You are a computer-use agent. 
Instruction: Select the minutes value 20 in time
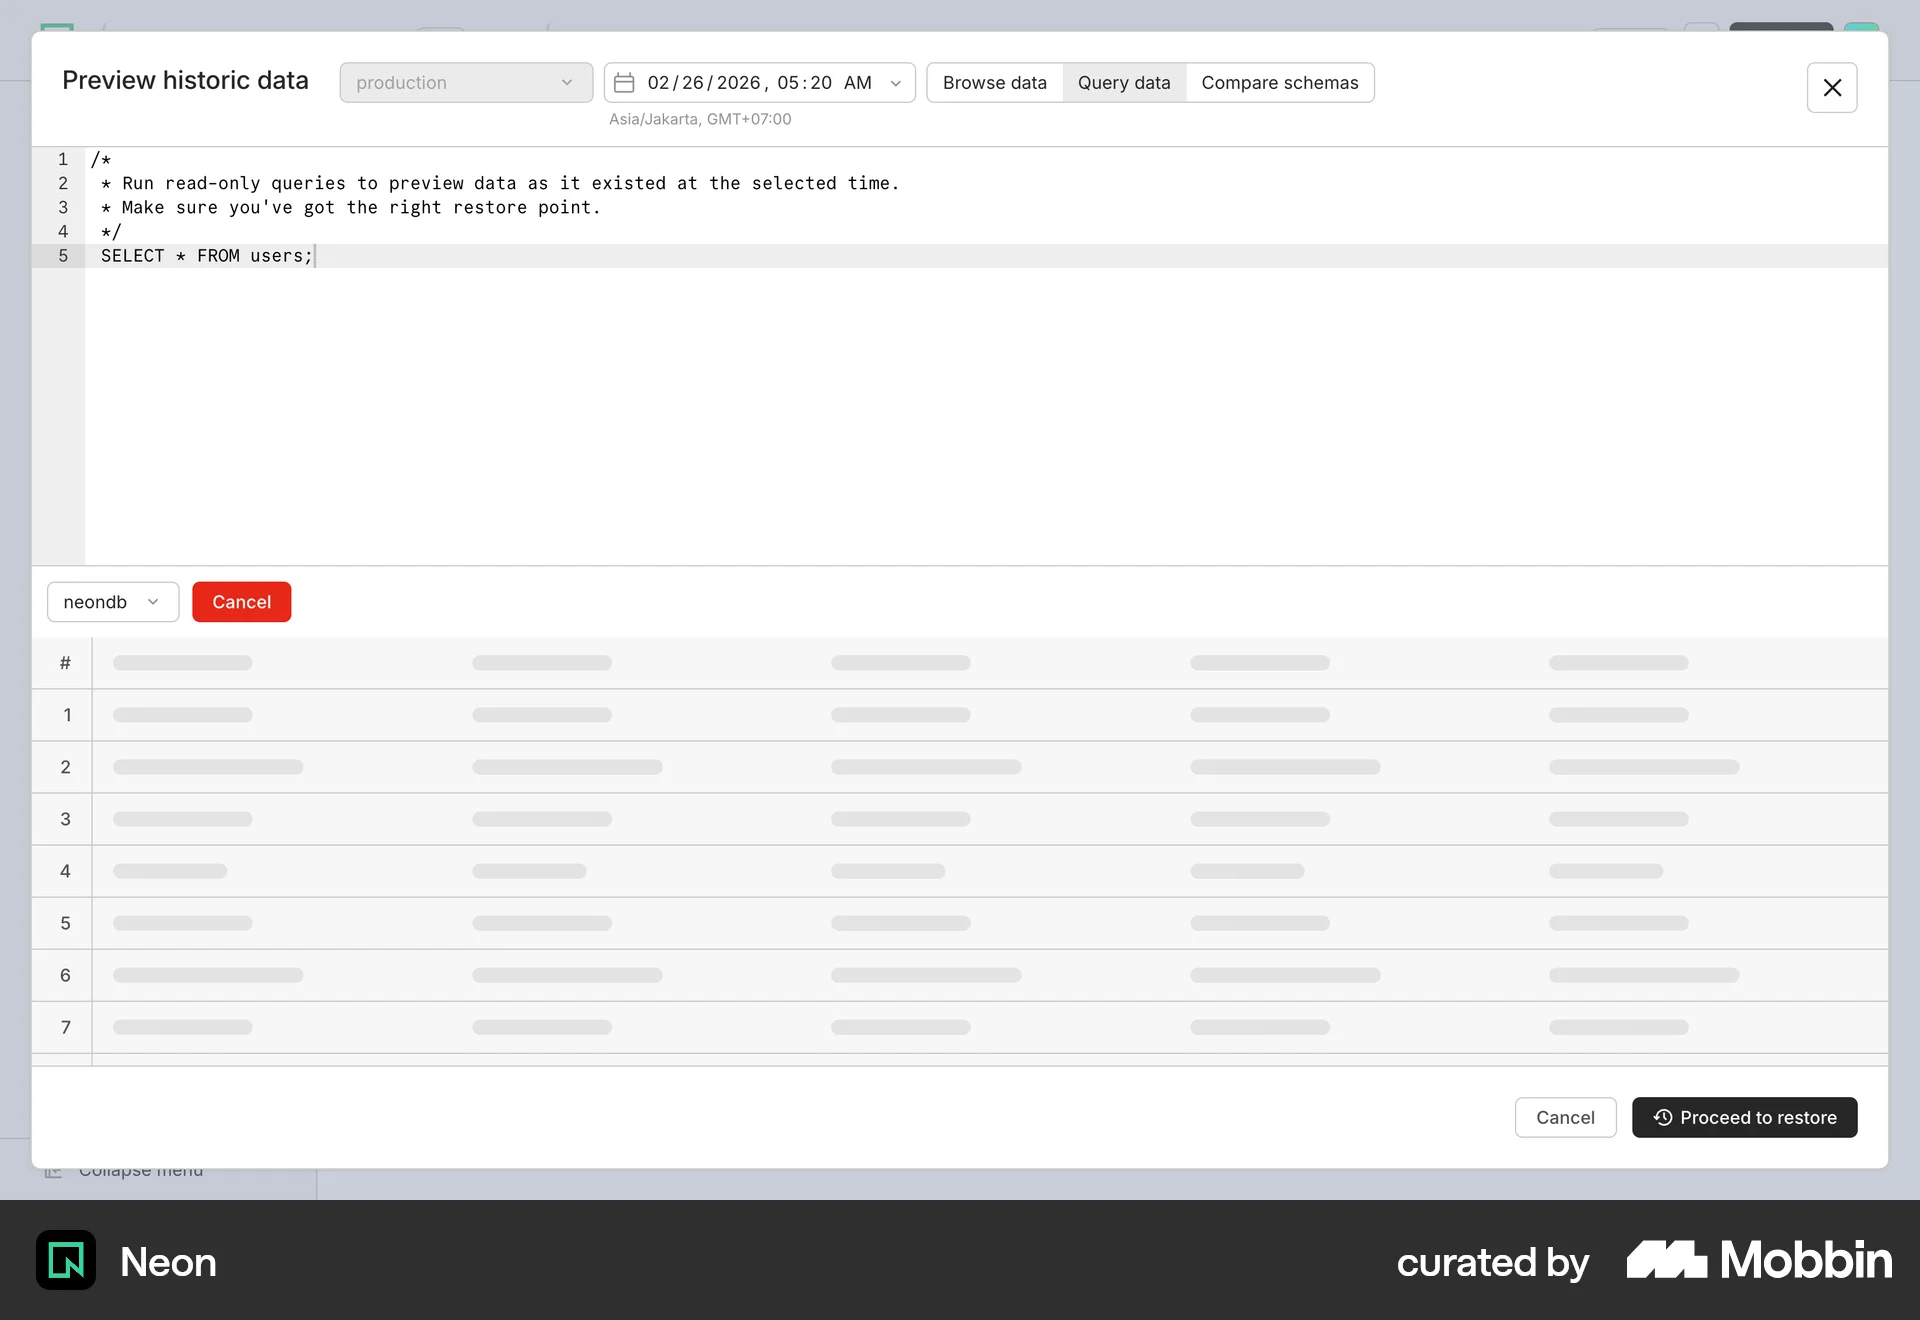pyautogui.click(x=821, y=83)
